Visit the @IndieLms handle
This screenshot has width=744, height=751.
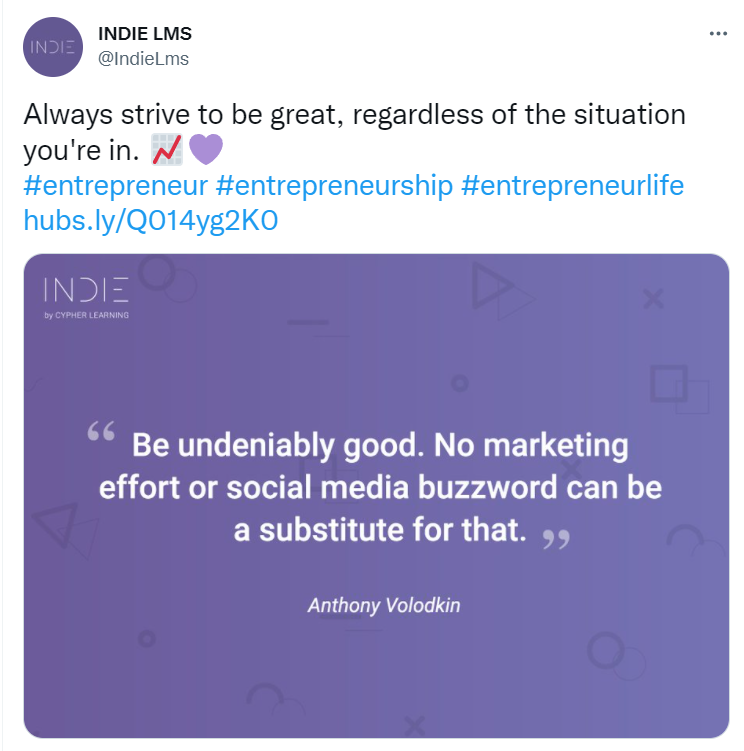(143, 59)
